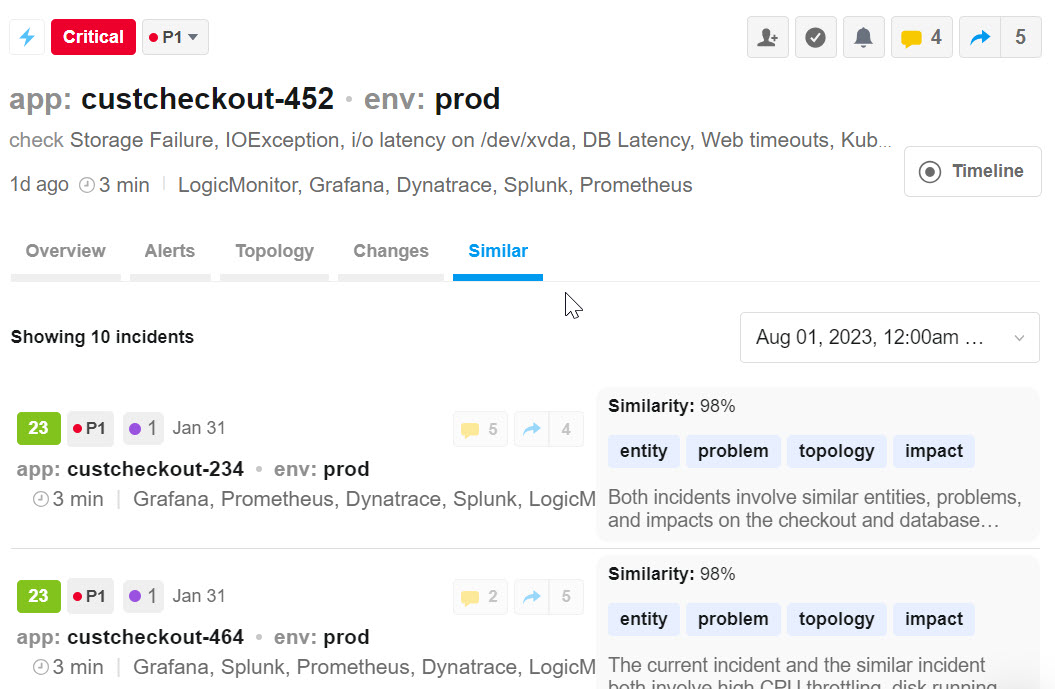Click the lightning bolt incident icon
The image size is (1055, 689).
click(27, 37)
